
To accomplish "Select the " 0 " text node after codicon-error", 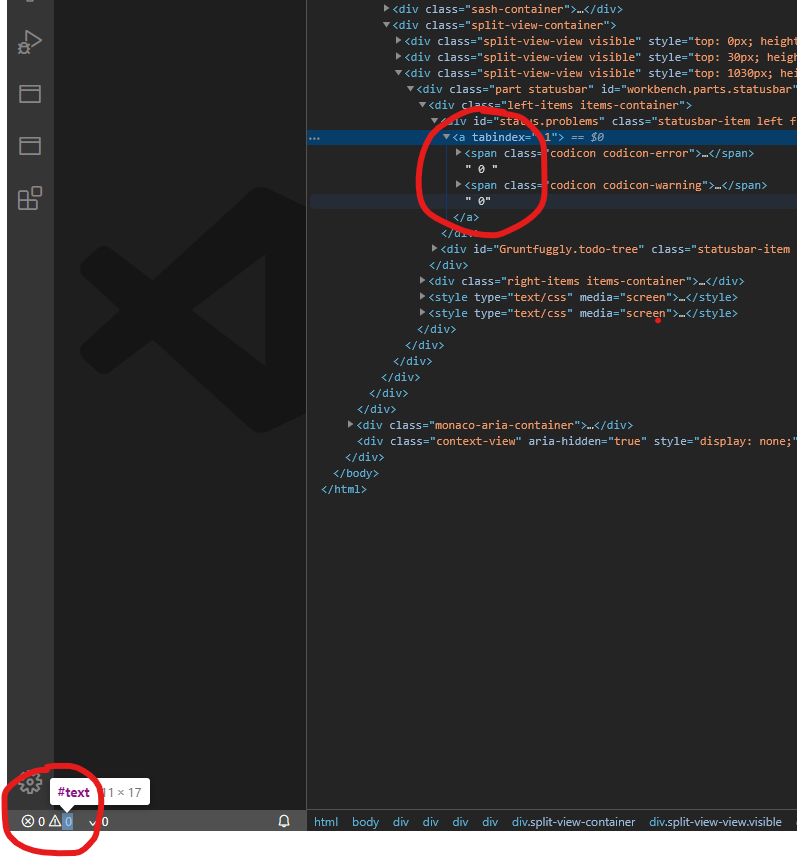I will click(x=482, y=169).
